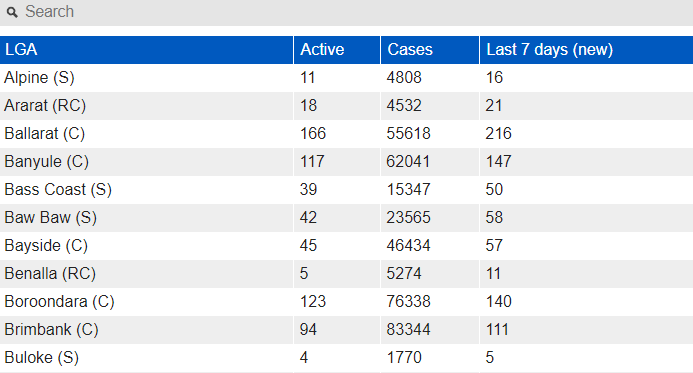Click Boroondara cases value 76338

pos(408,301)
